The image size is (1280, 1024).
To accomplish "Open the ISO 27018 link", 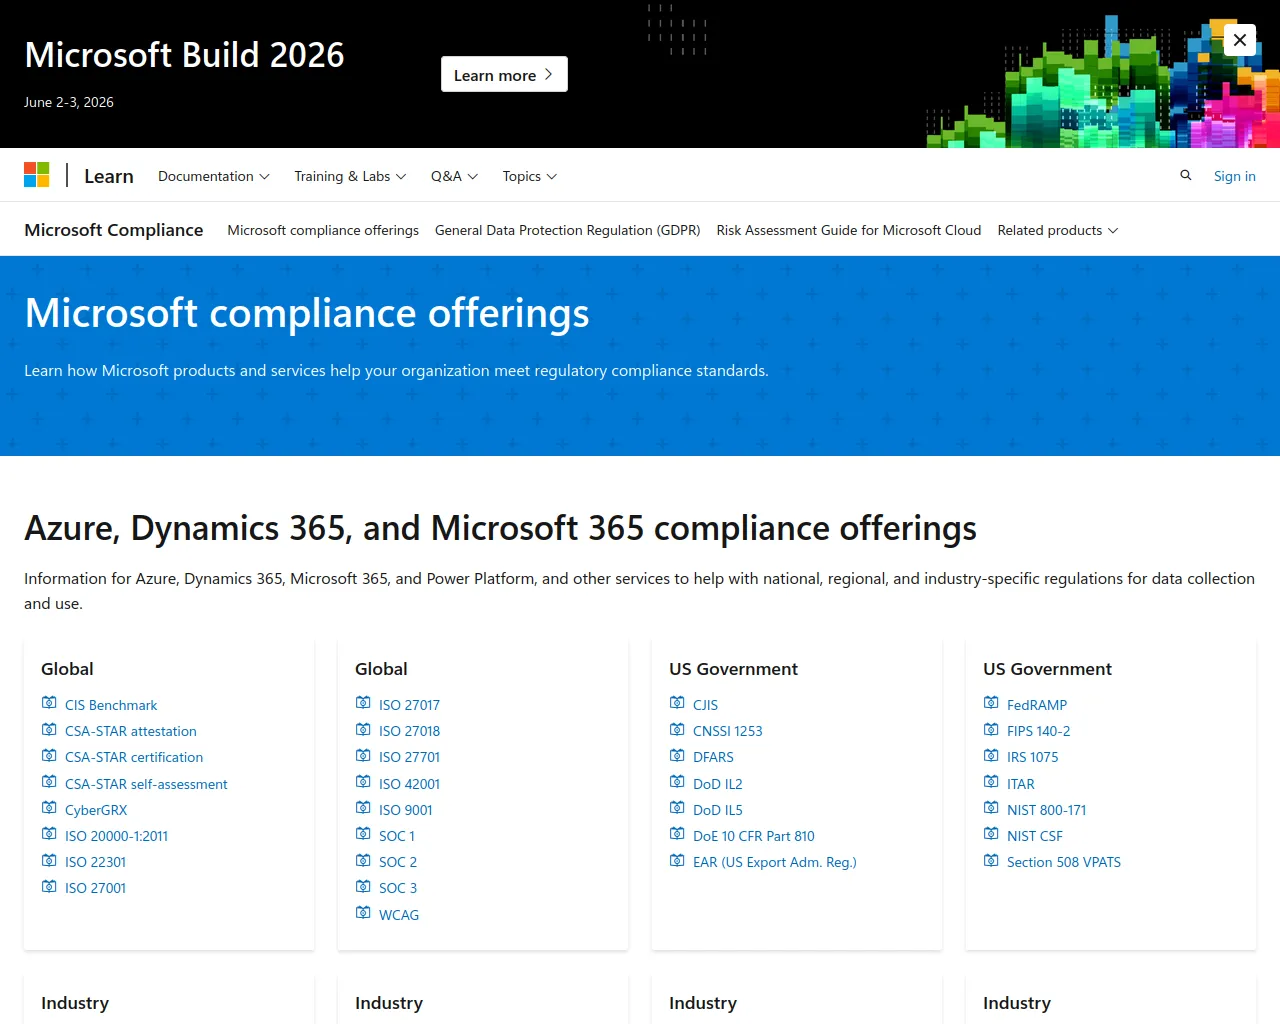I will pyautogui.click(x=409, y=731).
